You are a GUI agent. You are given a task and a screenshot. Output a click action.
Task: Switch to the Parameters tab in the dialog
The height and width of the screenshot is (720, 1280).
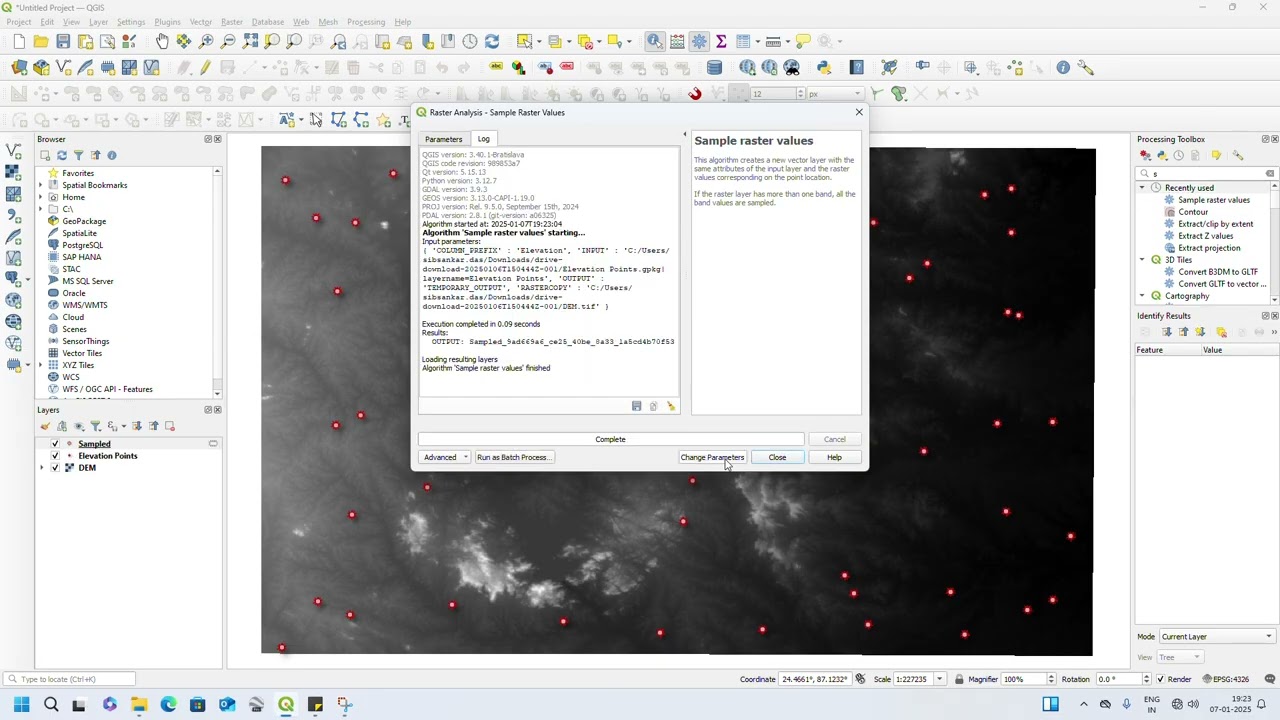pos(443,139)
